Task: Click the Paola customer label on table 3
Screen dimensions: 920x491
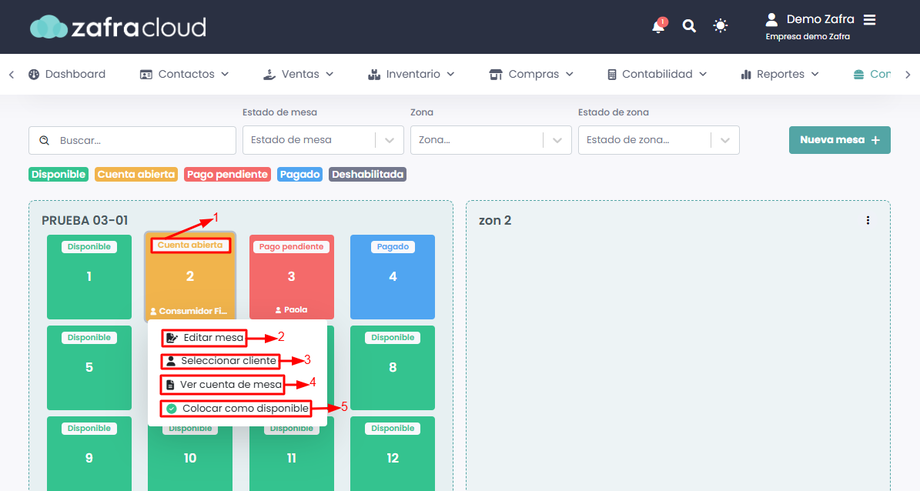Action: coord(292,310)
